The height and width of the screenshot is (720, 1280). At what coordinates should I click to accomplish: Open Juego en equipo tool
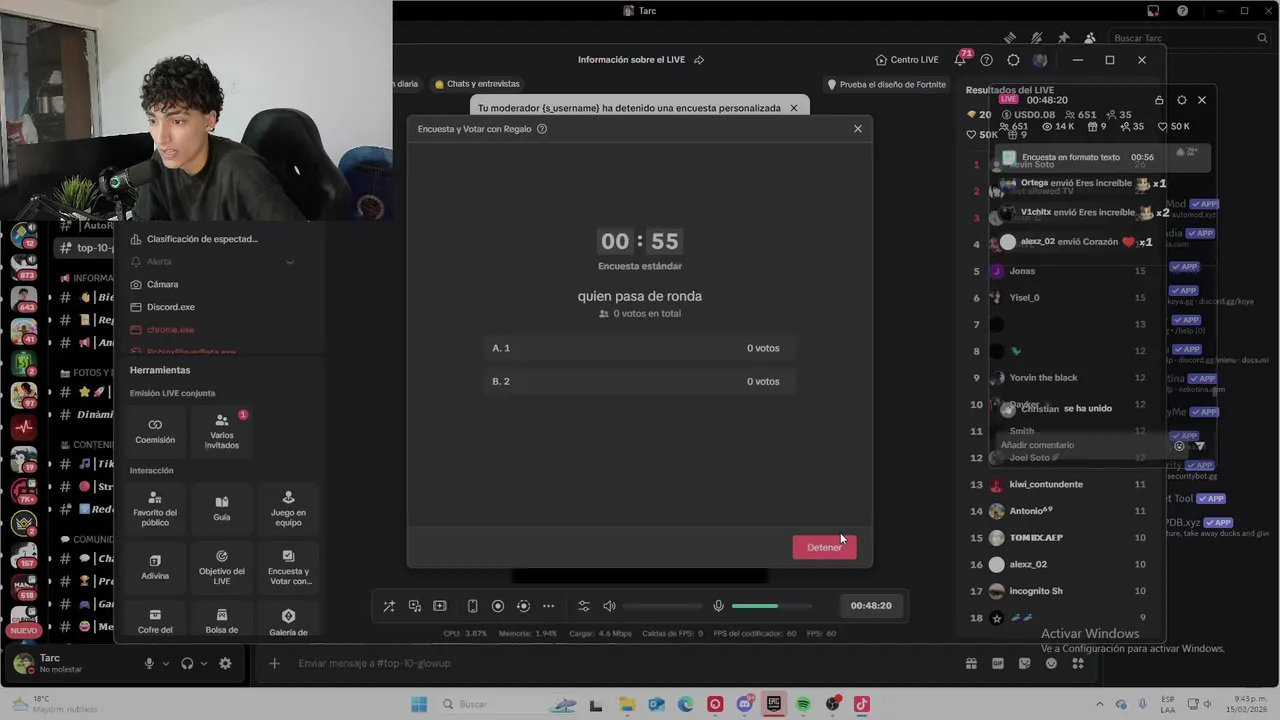click(288, 507)
